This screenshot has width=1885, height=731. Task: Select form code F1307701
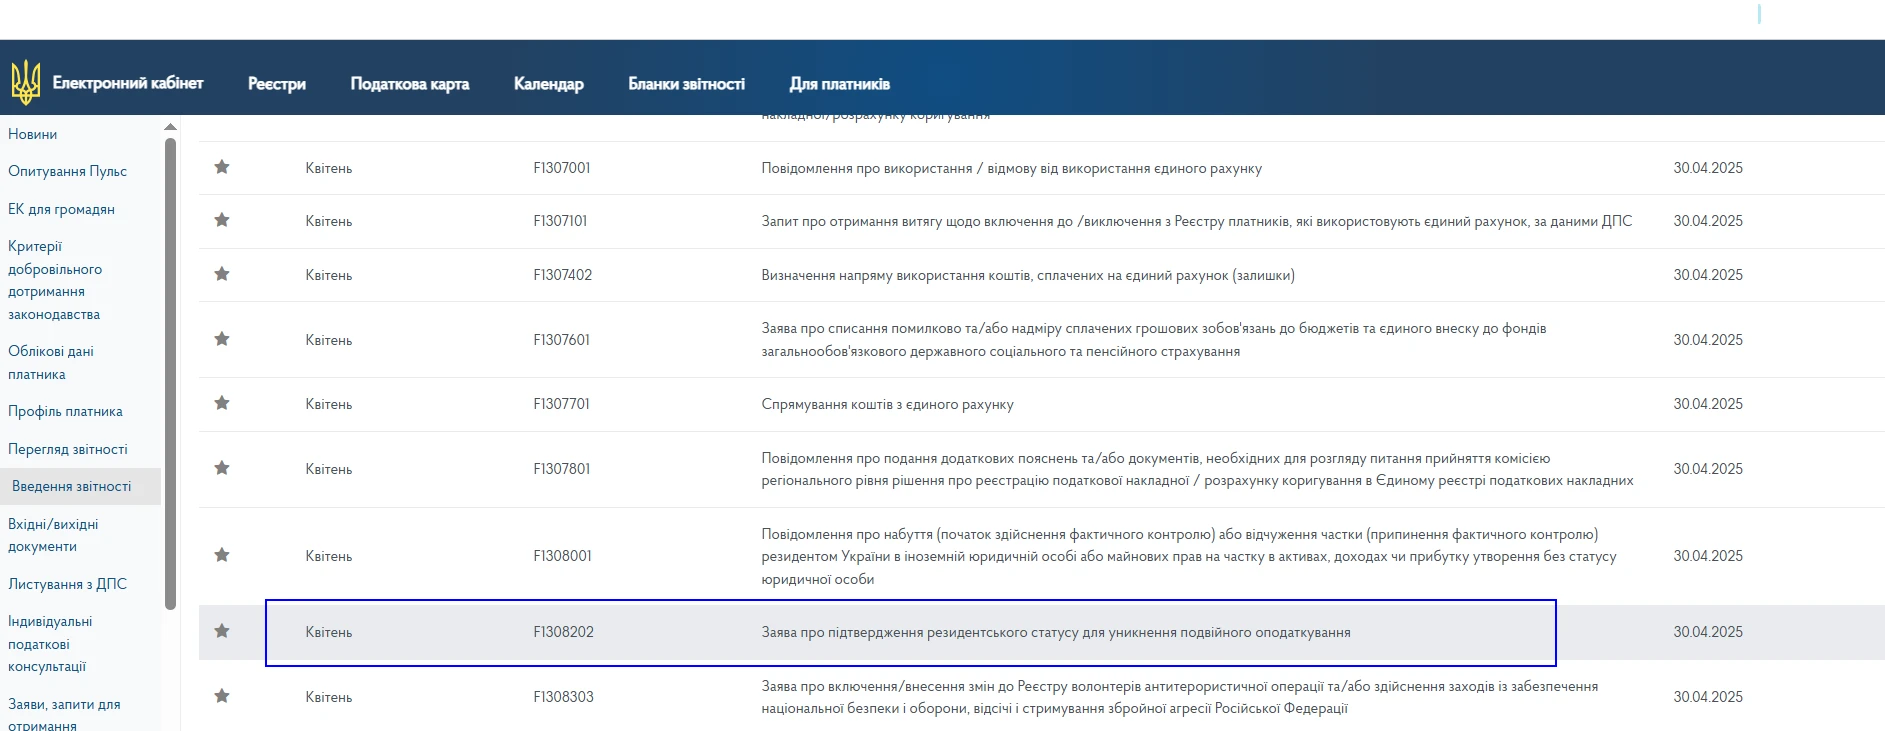(562, 404)
